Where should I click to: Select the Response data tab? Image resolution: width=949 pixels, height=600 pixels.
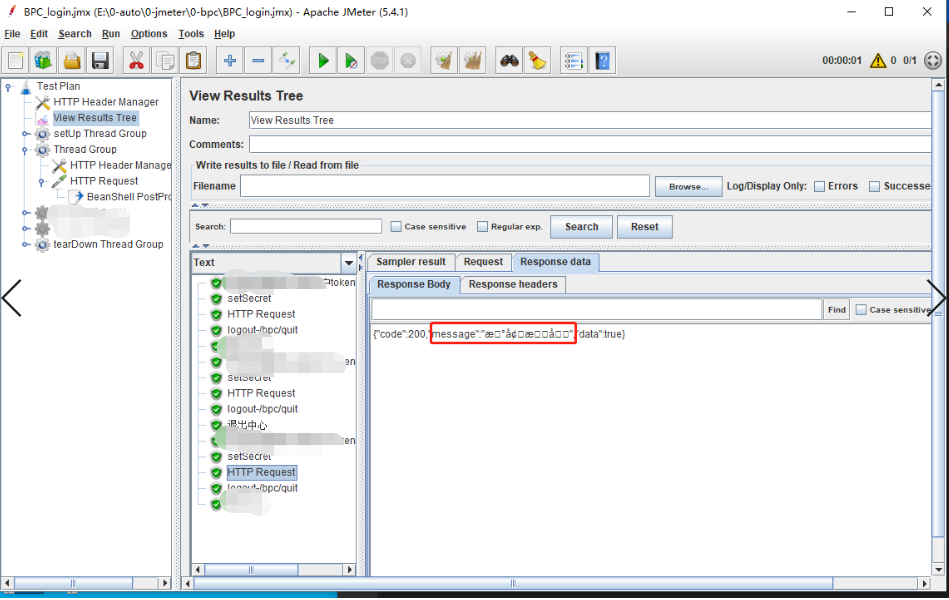click(x=556, y=262)
